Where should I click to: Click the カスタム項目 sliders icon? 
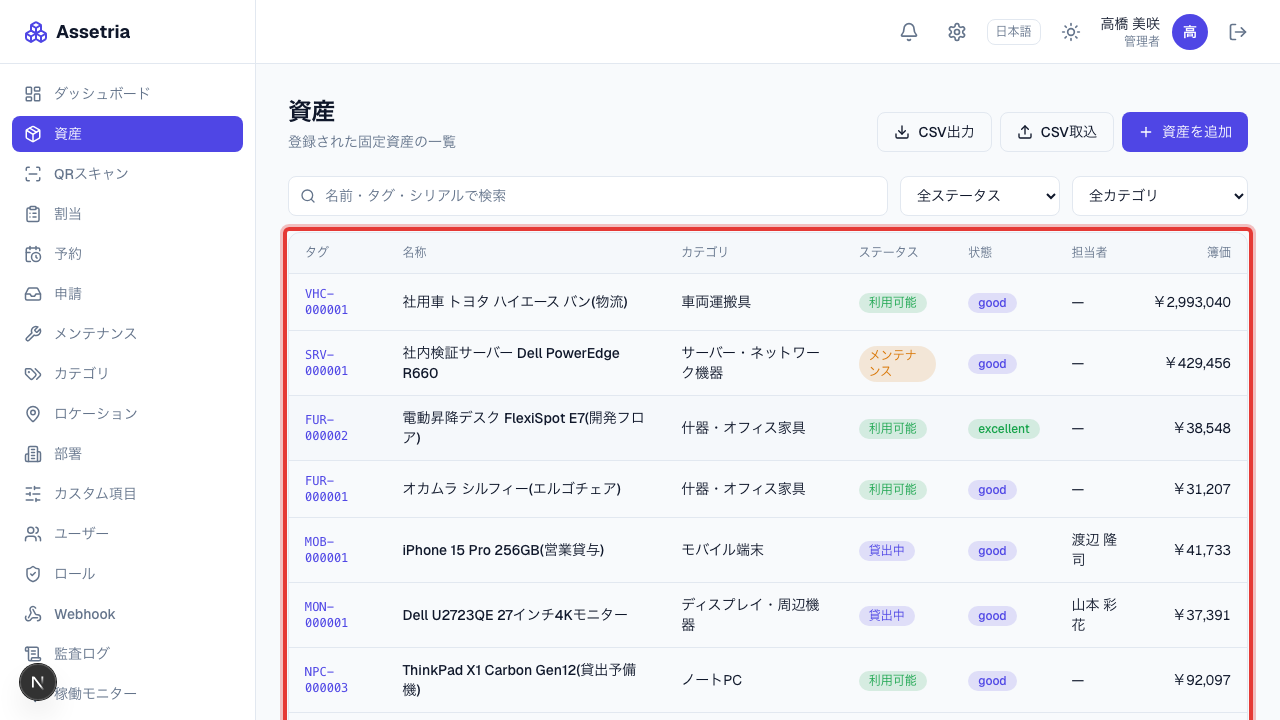[x=33, y=494]
